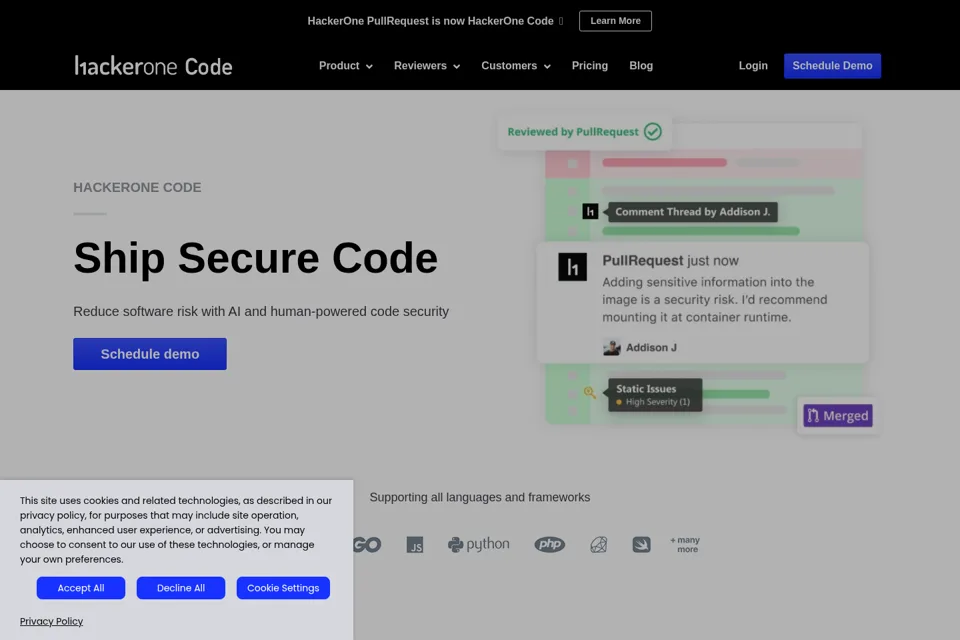Image resolution: width=960 pixels, height=640 pixels.
Task: Click the hero Schedule demo button
Action: pyautogui.click(x=150, y=354)
